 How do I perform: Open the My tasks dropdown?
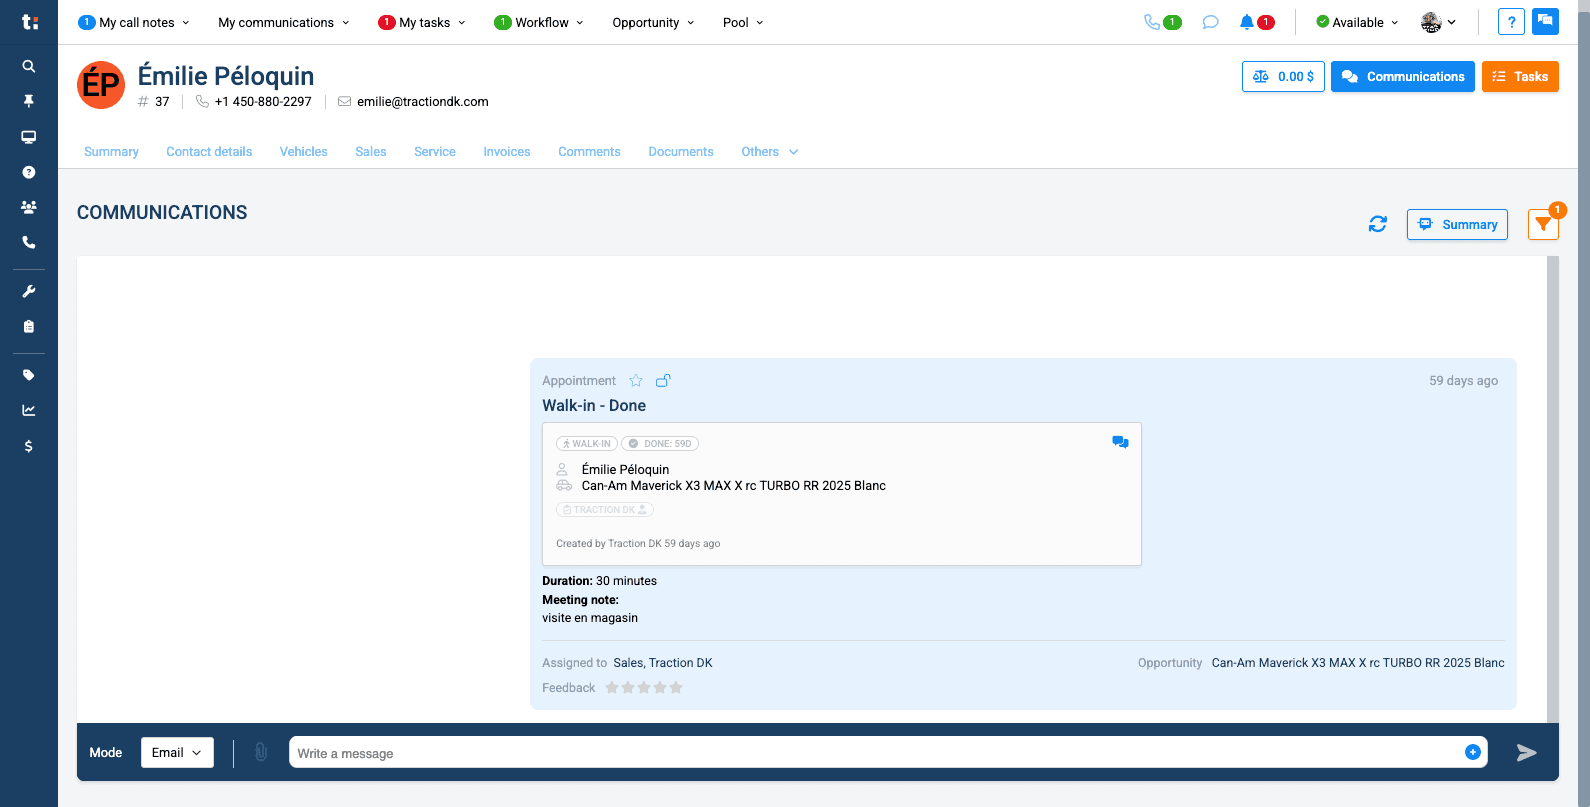422,22
